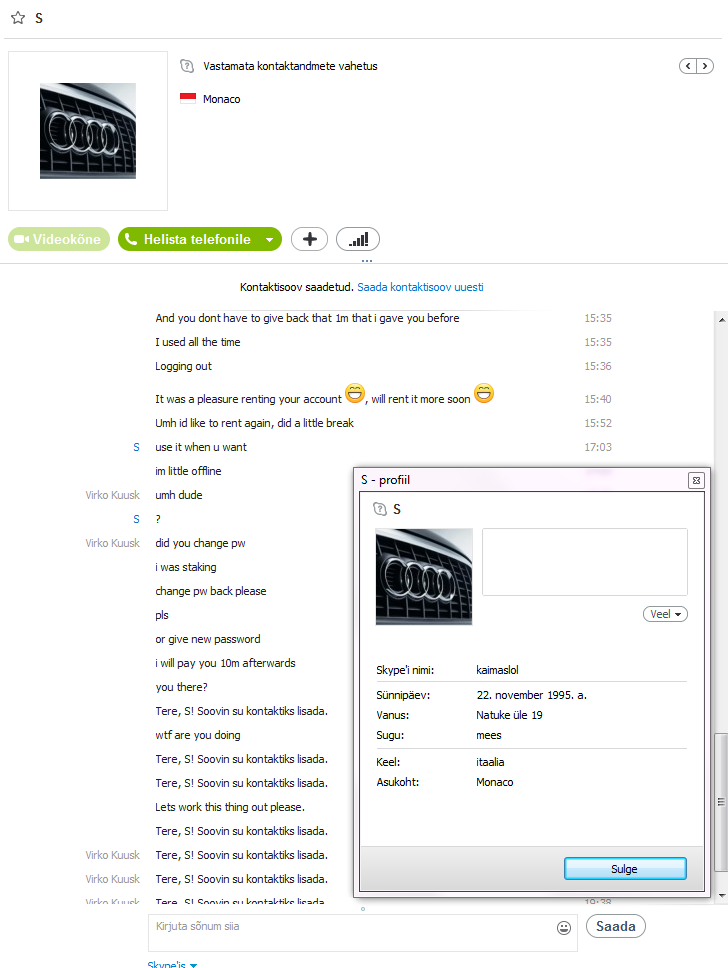
Task: Click the Audi picture in profile popup
Action: (x=424, y=577)
